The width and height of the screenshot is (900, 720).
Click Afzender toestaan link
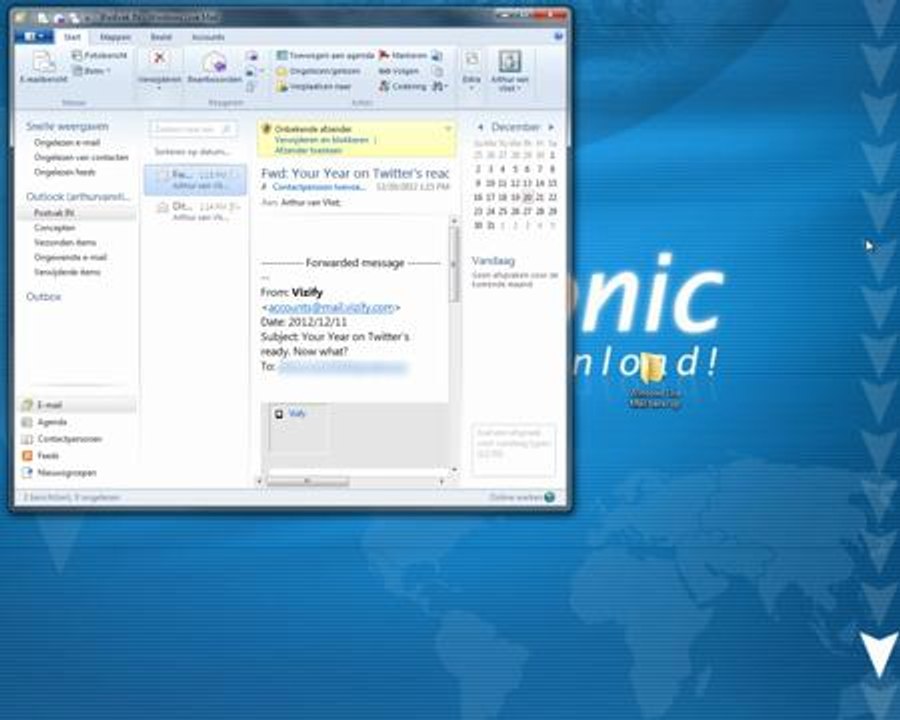click(x=308, y=150)
